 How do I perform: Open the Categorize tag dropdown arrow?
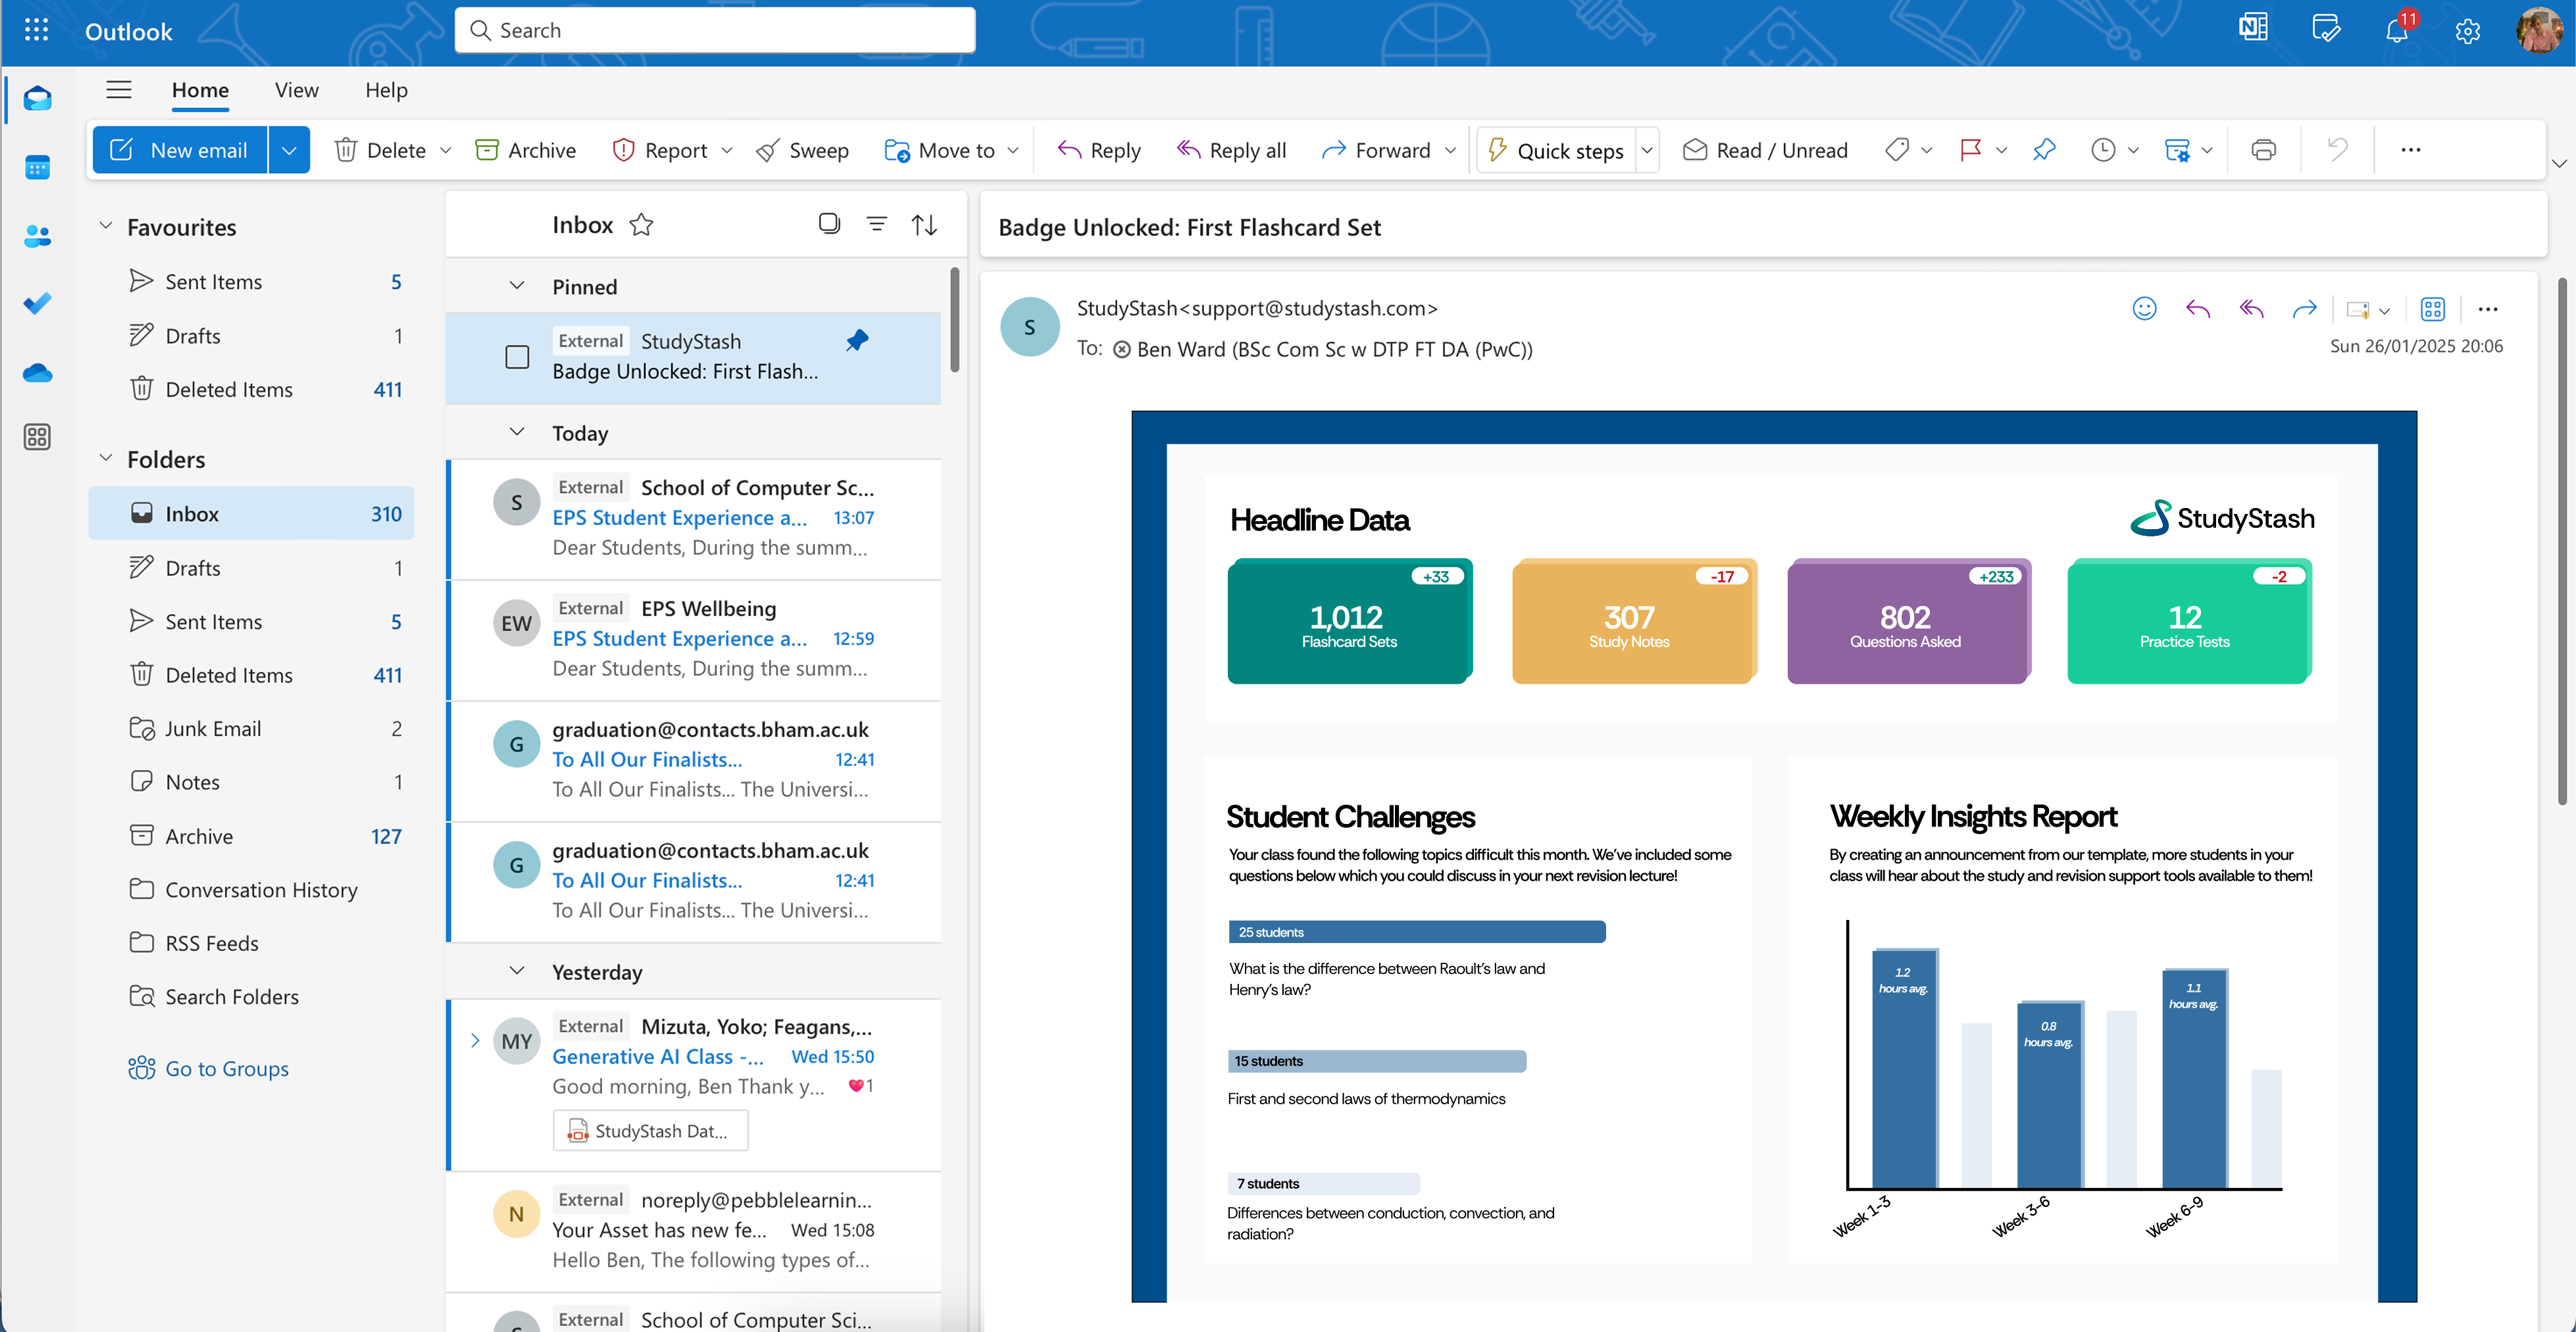(1927, 150)
